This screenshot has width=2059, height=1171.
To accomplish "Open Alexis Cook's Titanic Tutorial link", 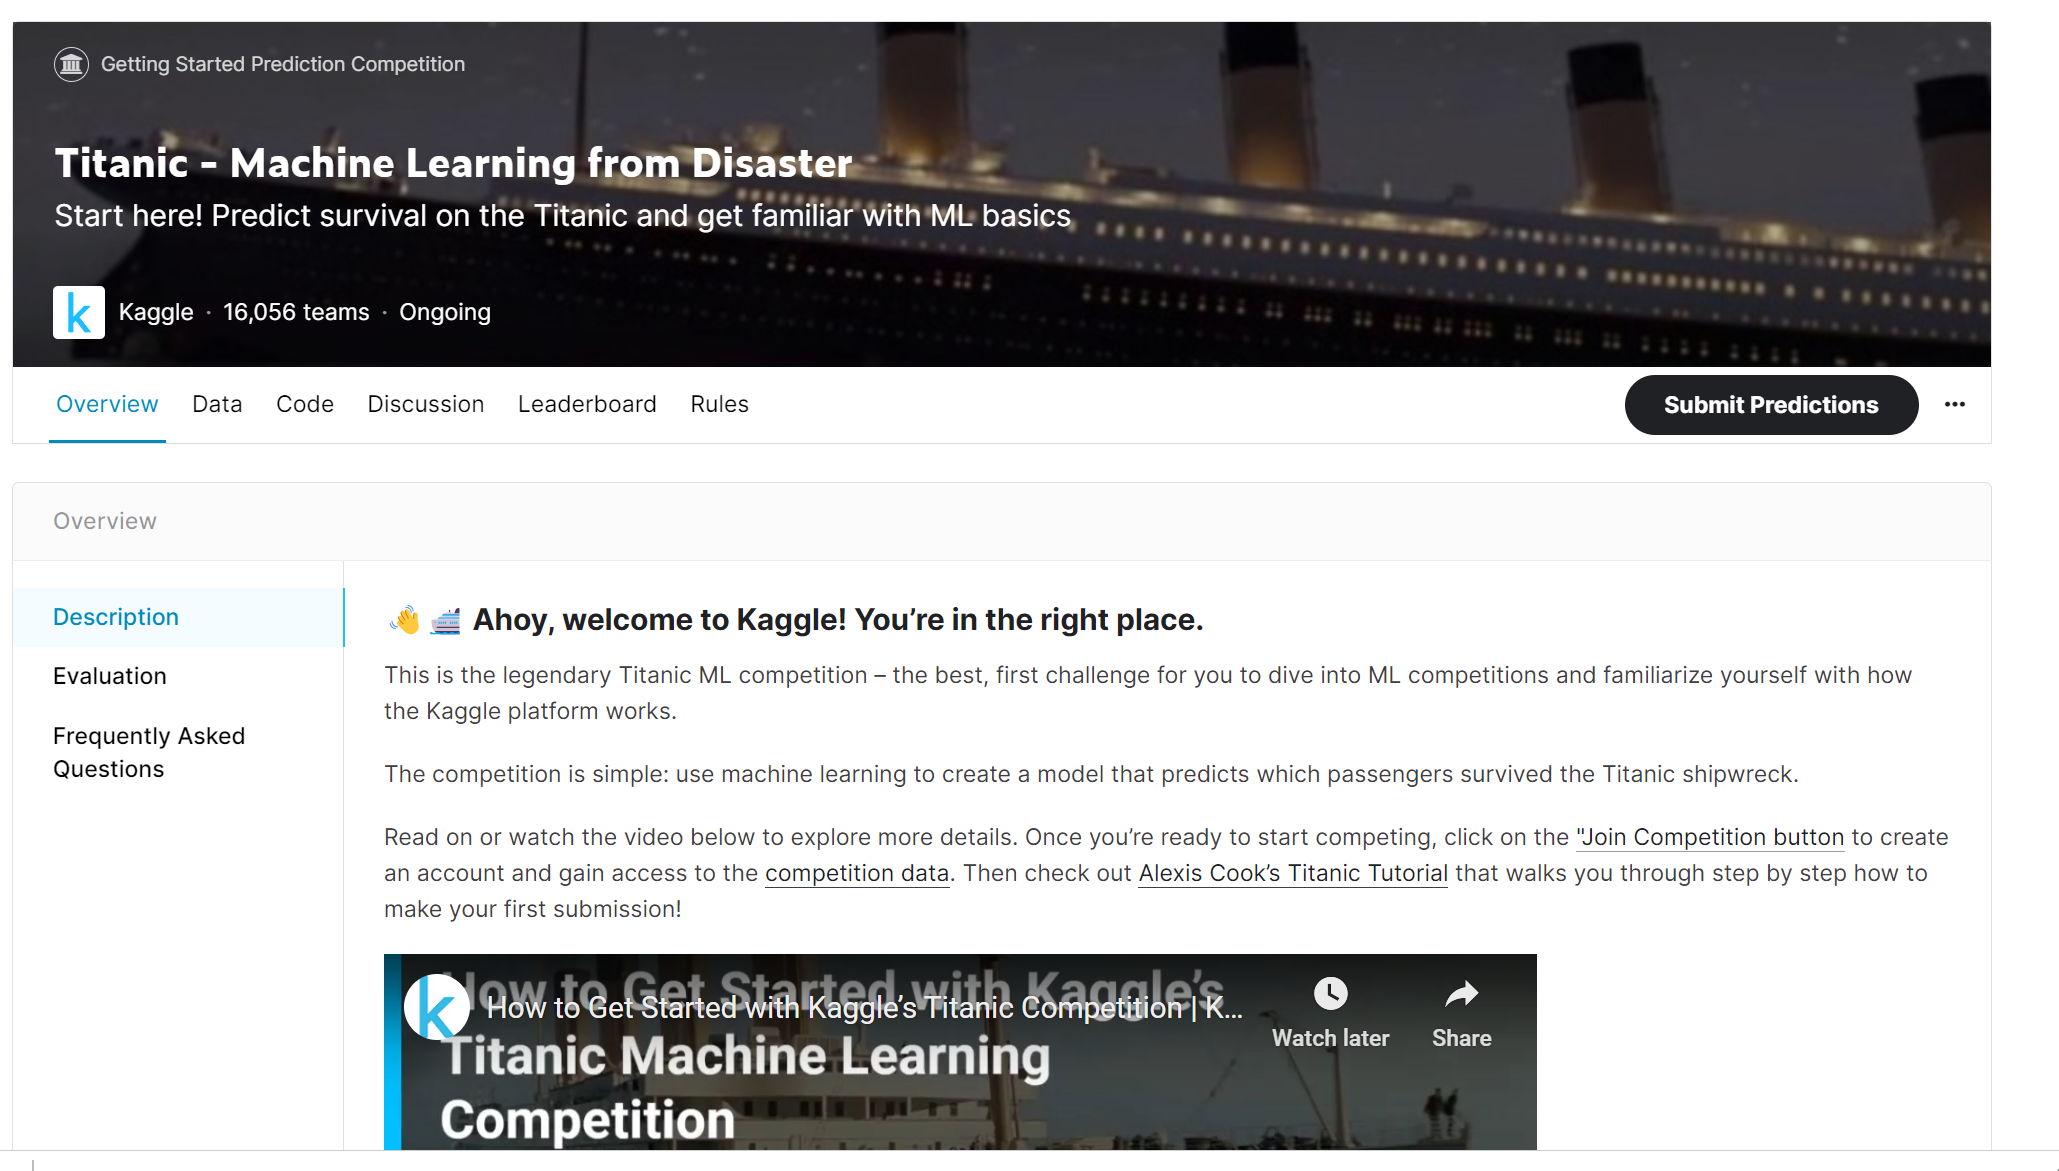I will click(x=1292, y=874).
